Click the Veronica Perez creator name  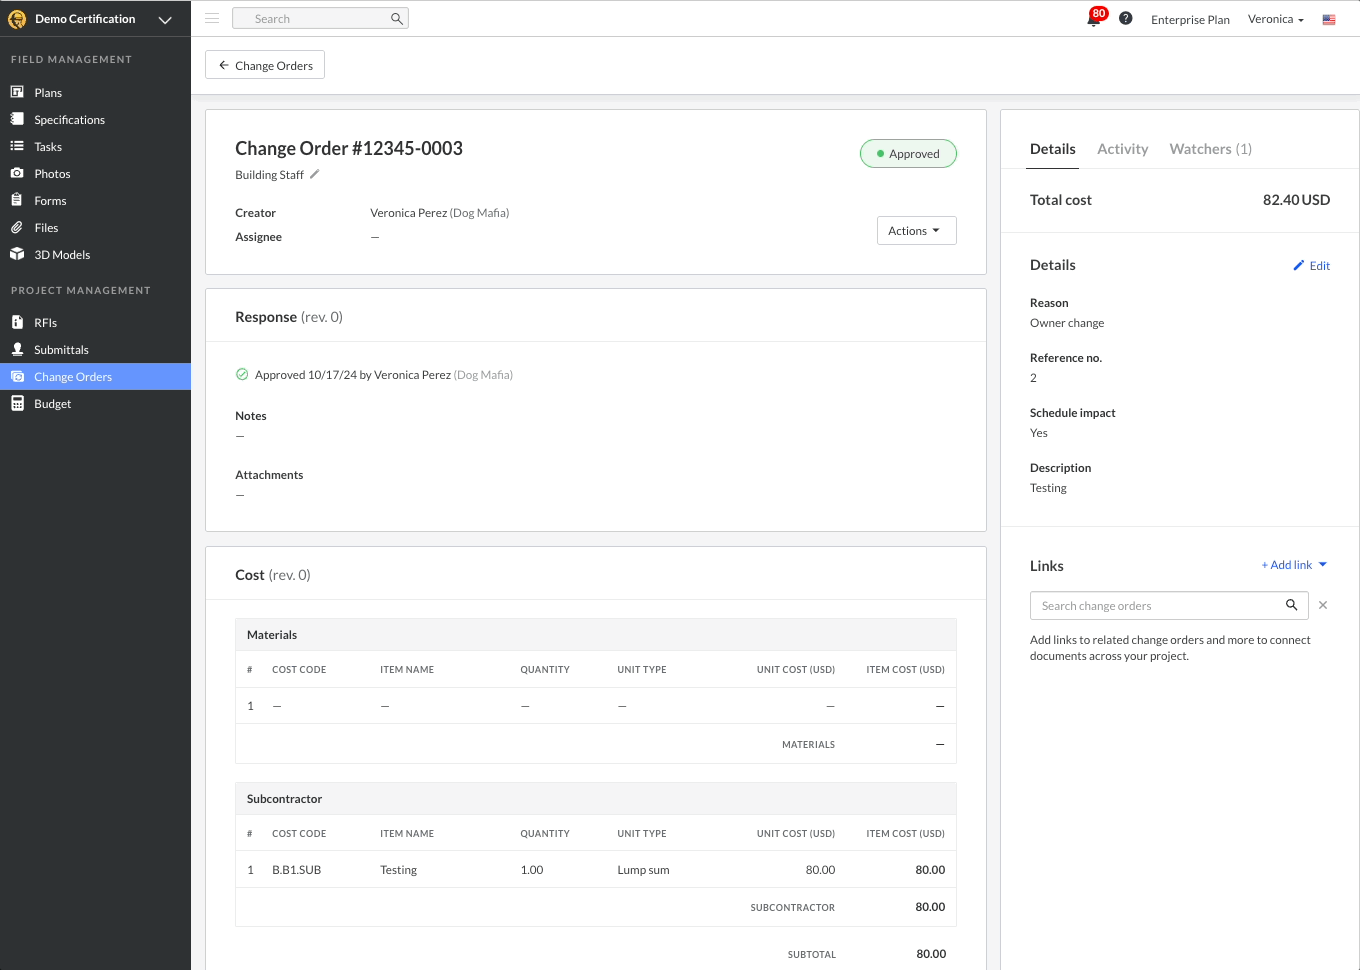pos(408,212)
